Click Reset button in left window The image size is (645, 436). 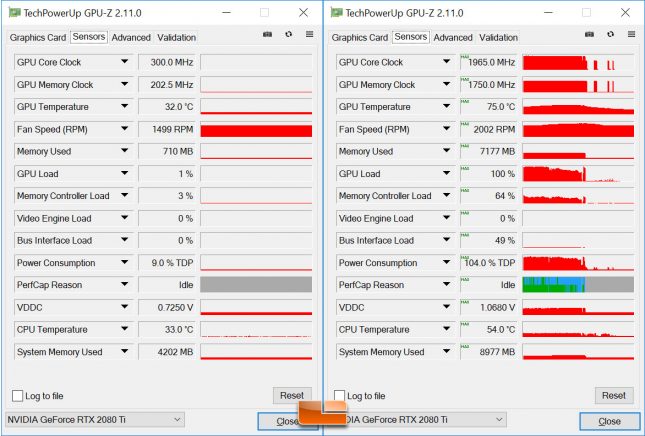292,396
